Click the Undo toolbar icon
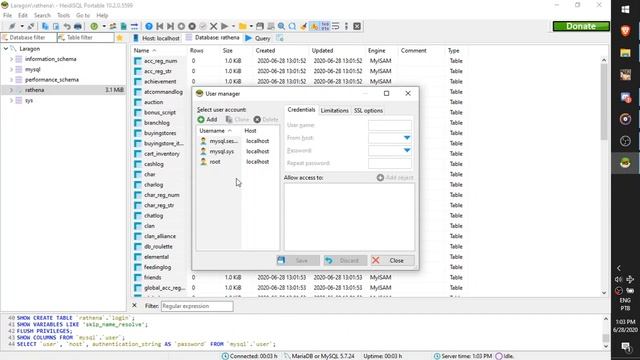 click(x=67, y=27)
